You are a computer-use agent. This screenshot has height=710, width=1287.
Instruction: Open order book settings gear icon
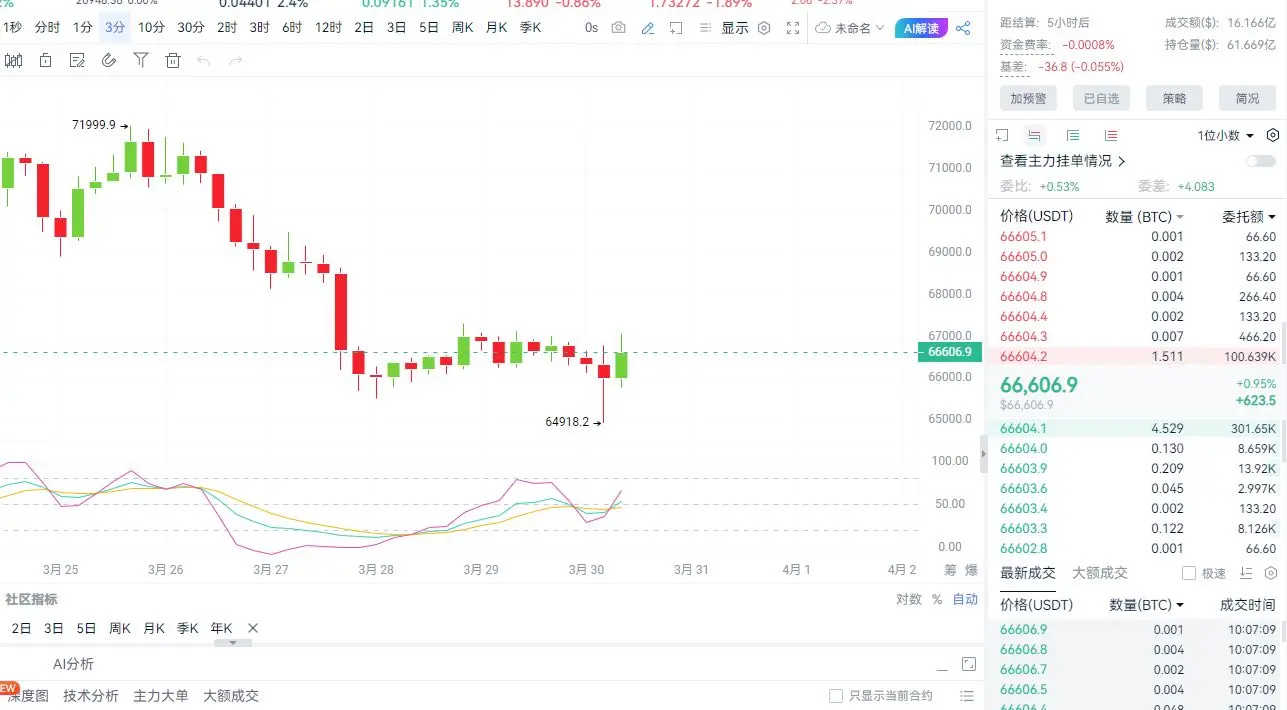[x=1273, y=135]
